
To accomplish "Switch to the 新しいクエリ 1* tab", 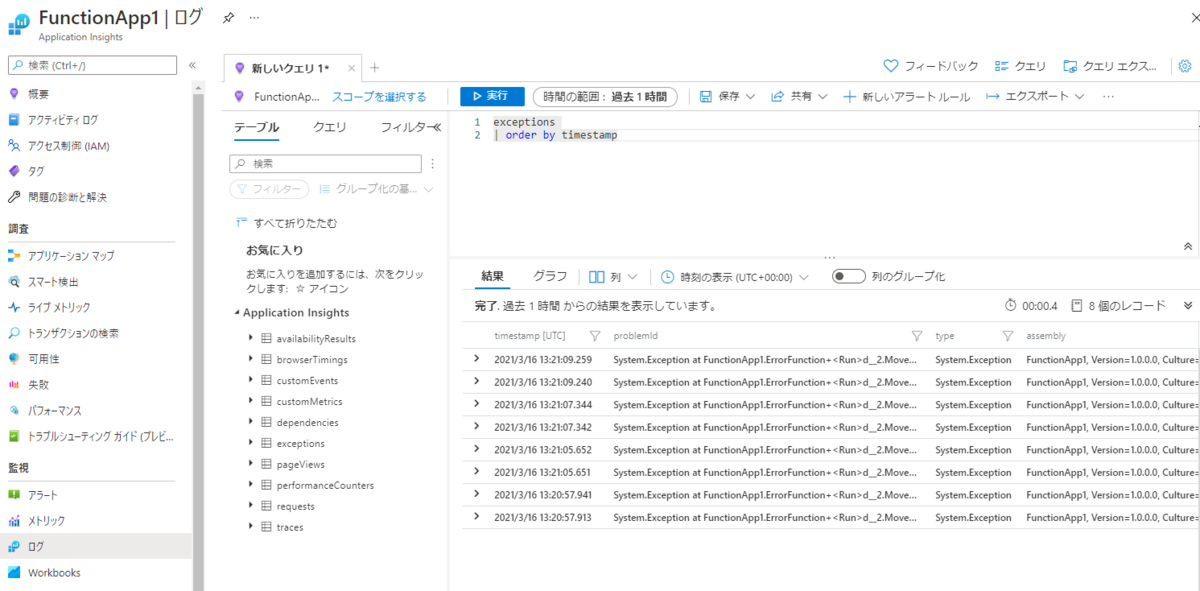I will 291,68.
